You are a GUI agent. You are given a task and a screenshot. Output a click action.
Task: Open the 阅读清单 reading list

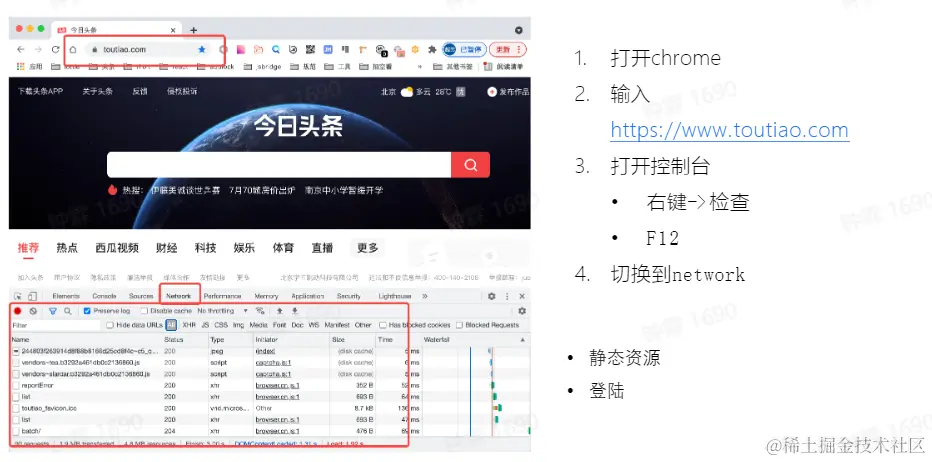pos(504,67)
